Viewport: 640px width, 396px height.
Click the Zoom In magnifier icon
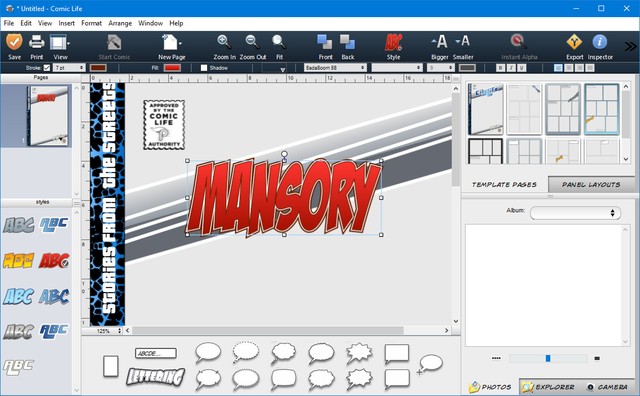(224, 42)
